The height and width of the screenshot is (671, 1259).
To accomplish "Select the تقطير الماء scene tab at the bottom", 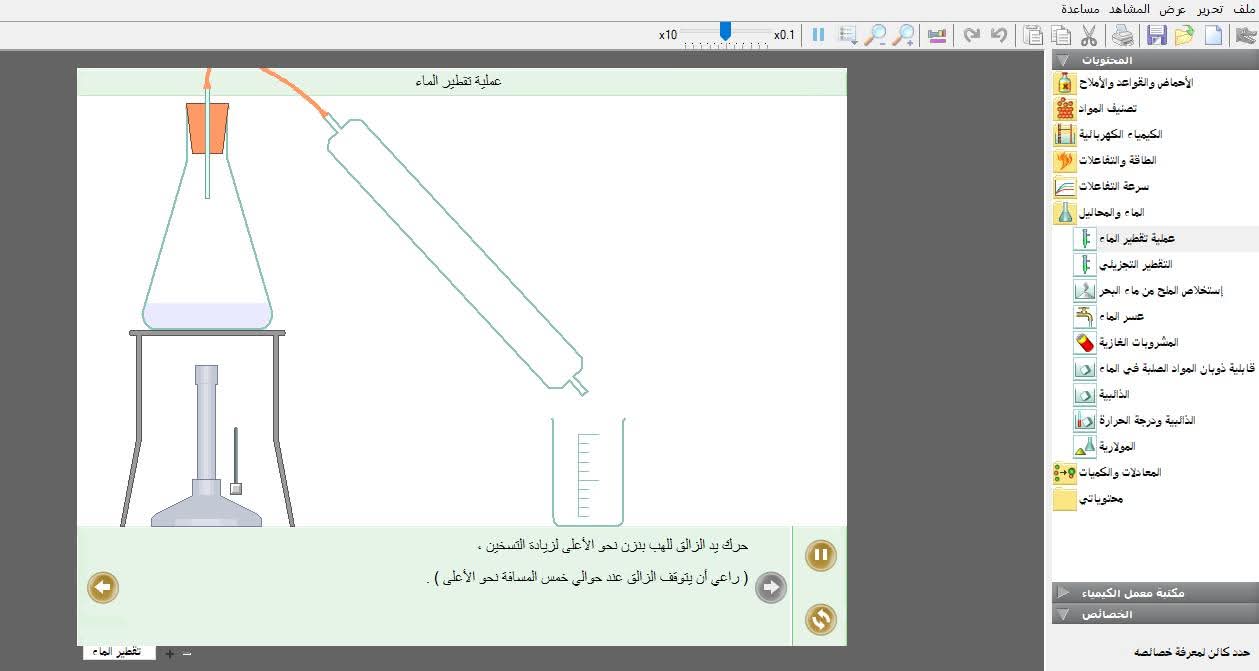I will 119,652.
